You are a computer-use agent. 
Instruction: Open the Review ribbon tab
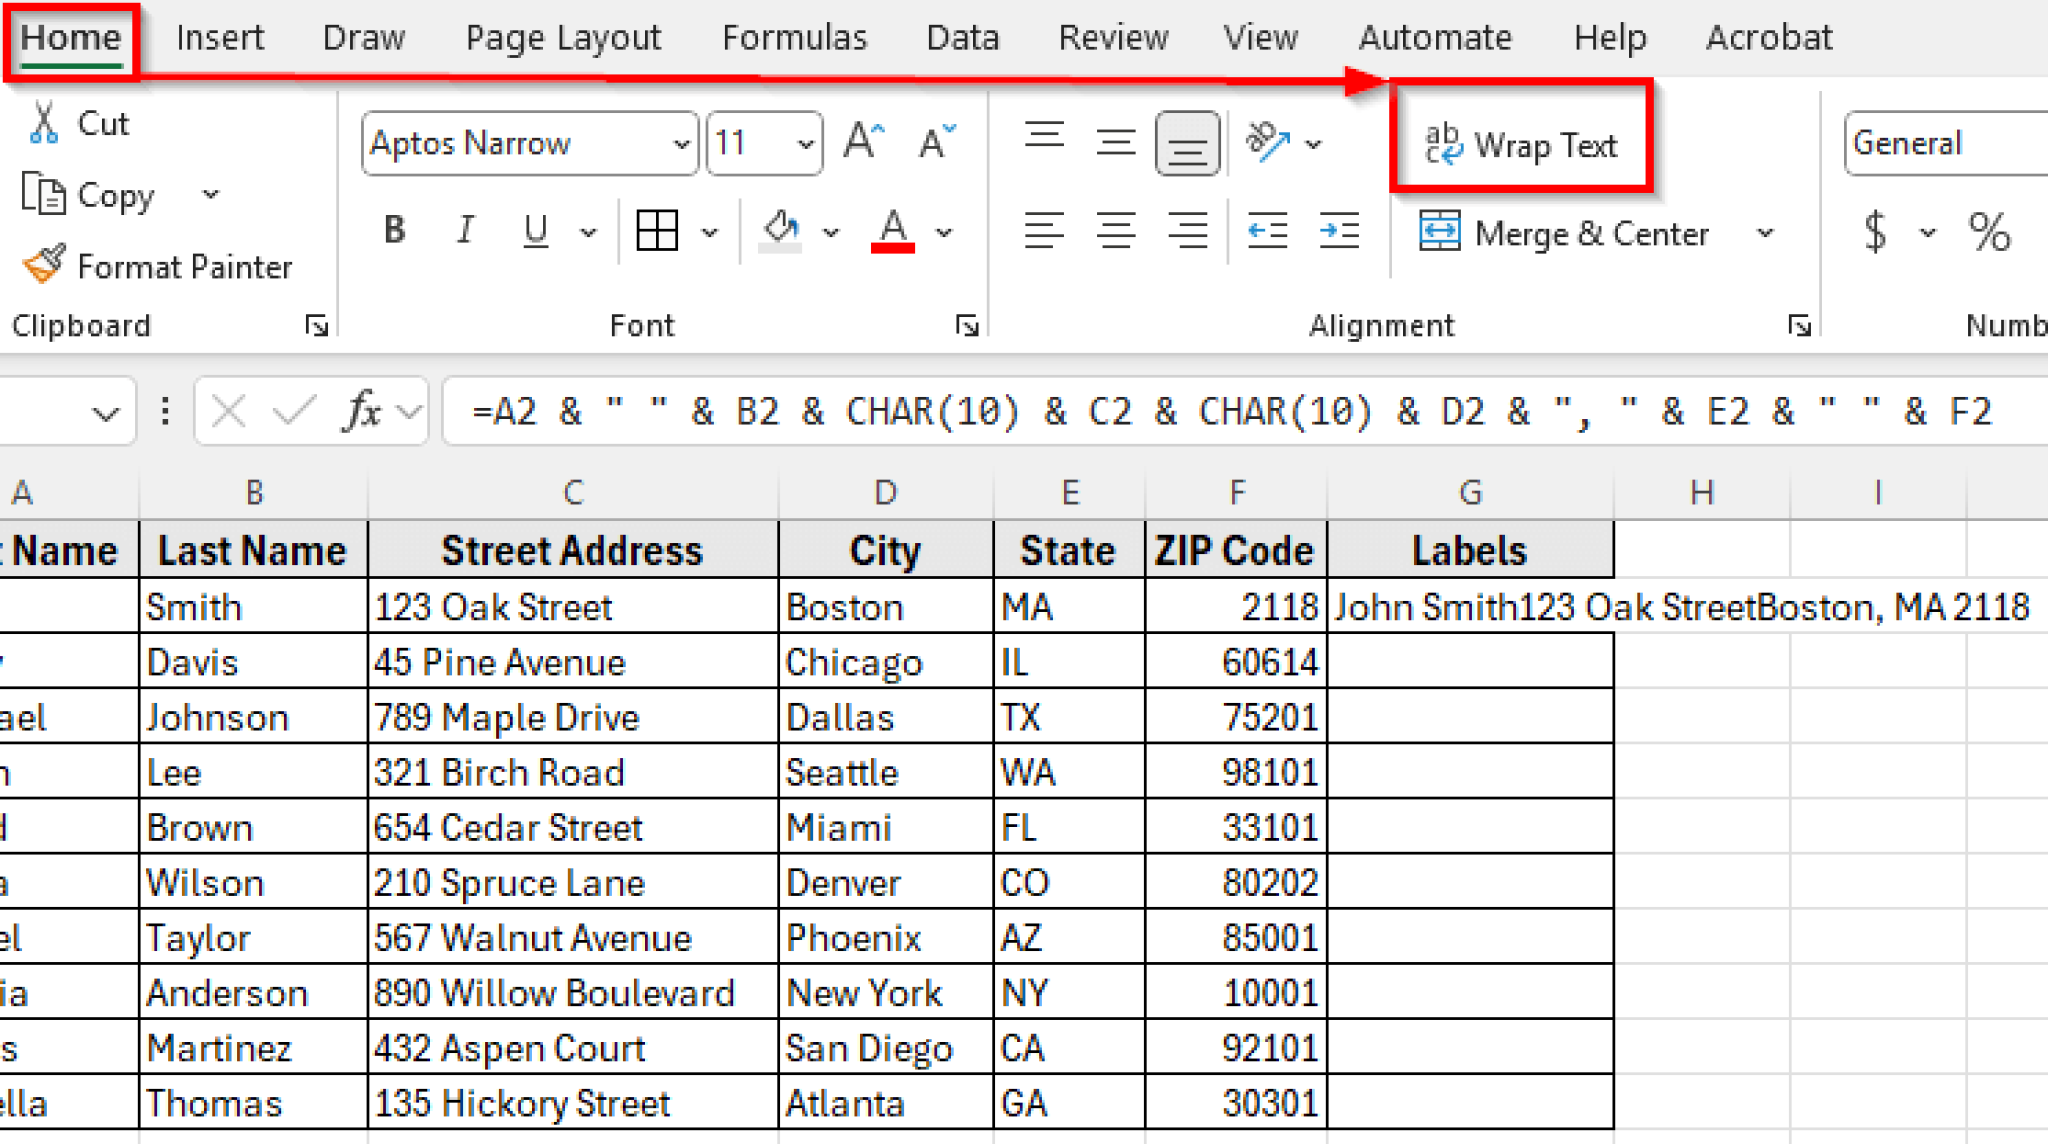(1113, 37)
